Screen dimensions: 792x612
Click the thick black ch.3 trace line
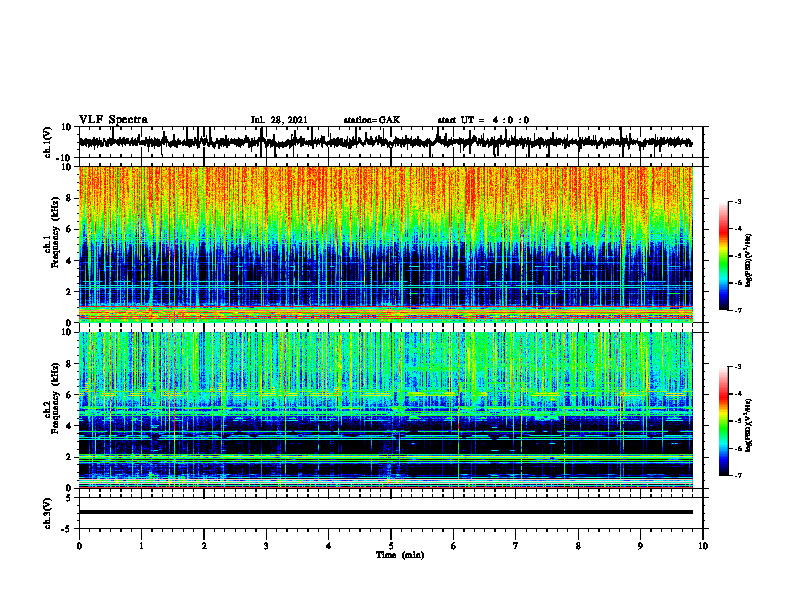point(386,512)
